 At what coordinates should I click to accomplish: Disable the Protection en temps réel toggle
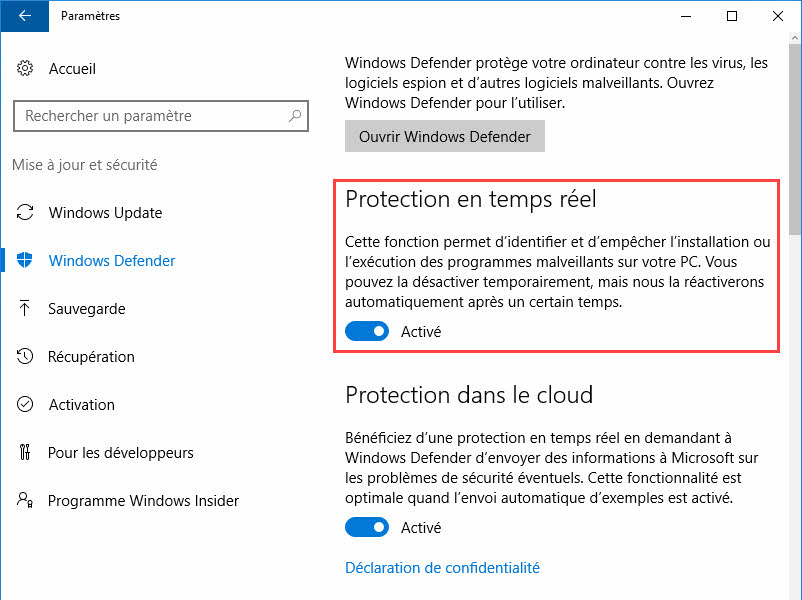pos(366,331)
